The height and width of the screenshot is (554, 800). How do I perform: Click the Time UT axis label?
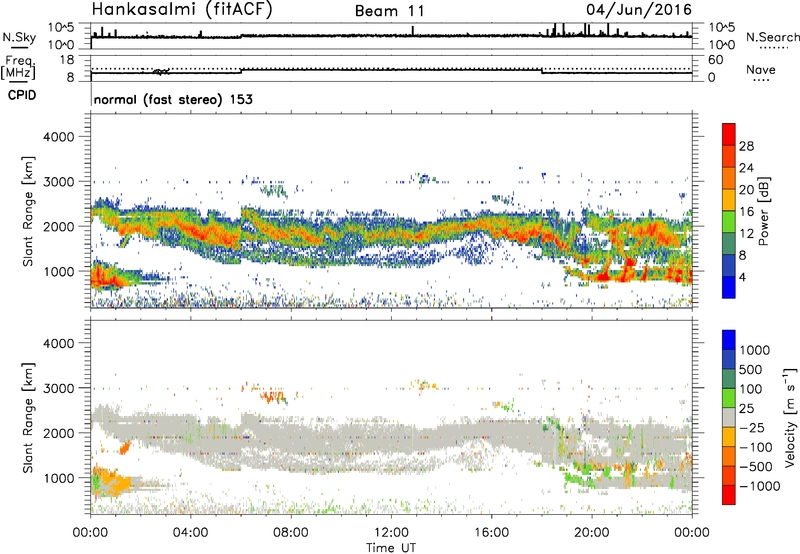(391, 547)
